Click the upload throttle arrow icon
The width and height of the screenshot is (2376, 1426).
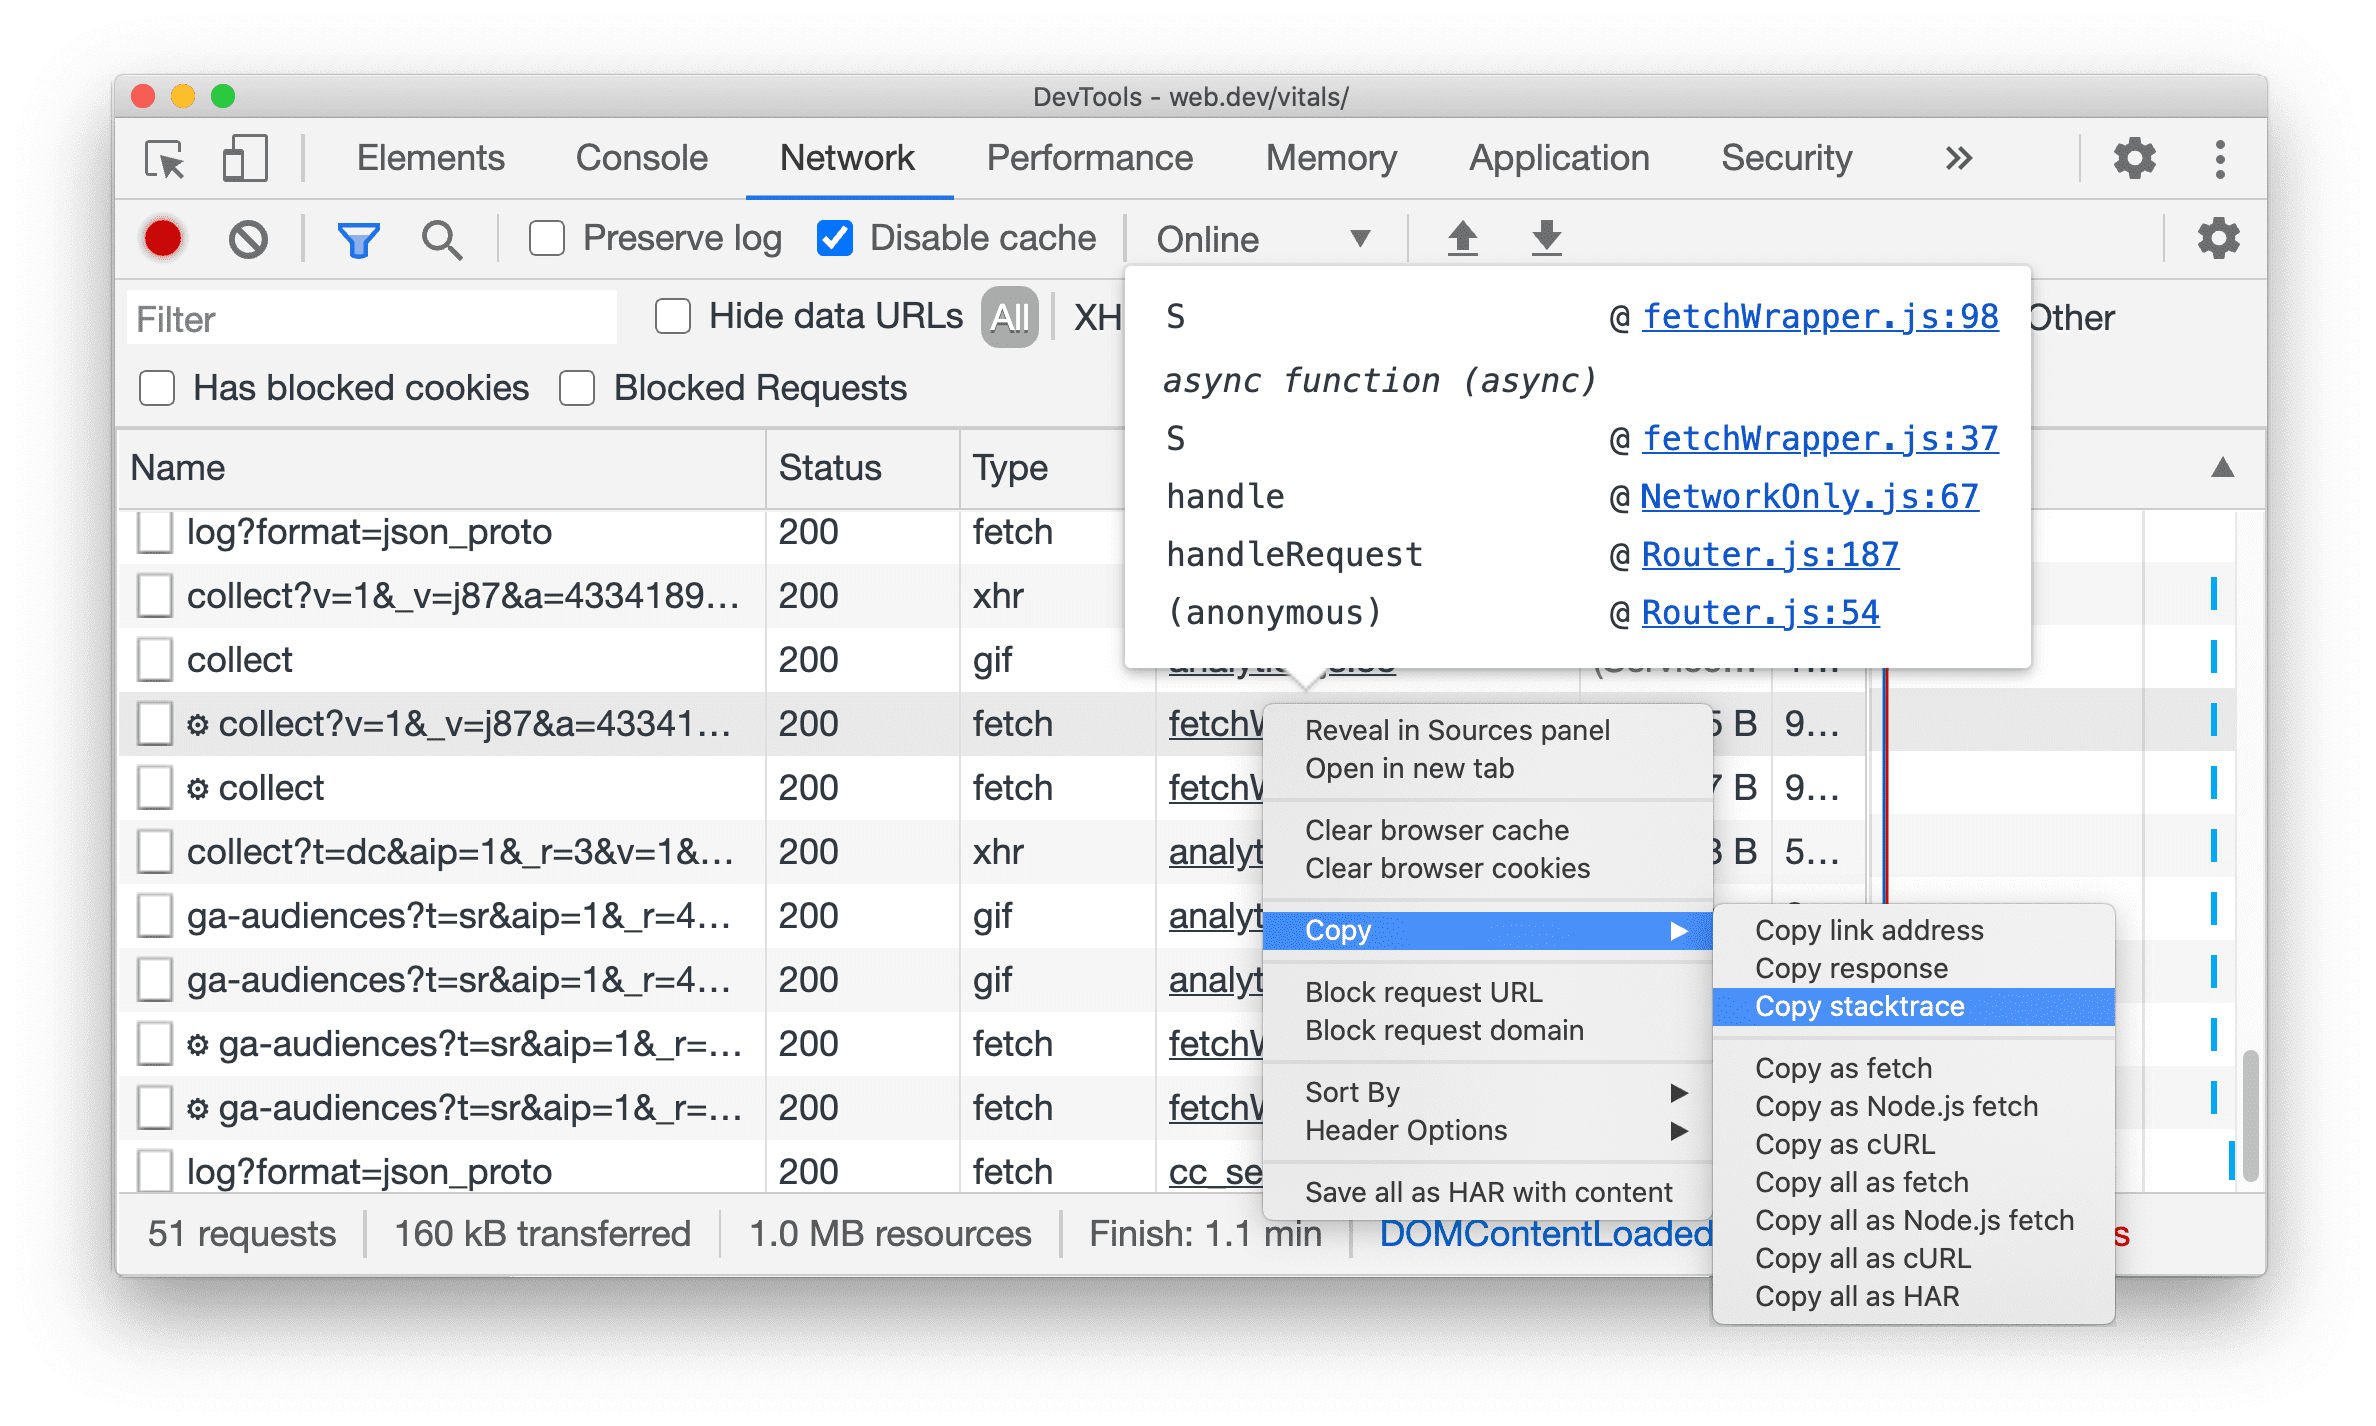click(1465, 236)
